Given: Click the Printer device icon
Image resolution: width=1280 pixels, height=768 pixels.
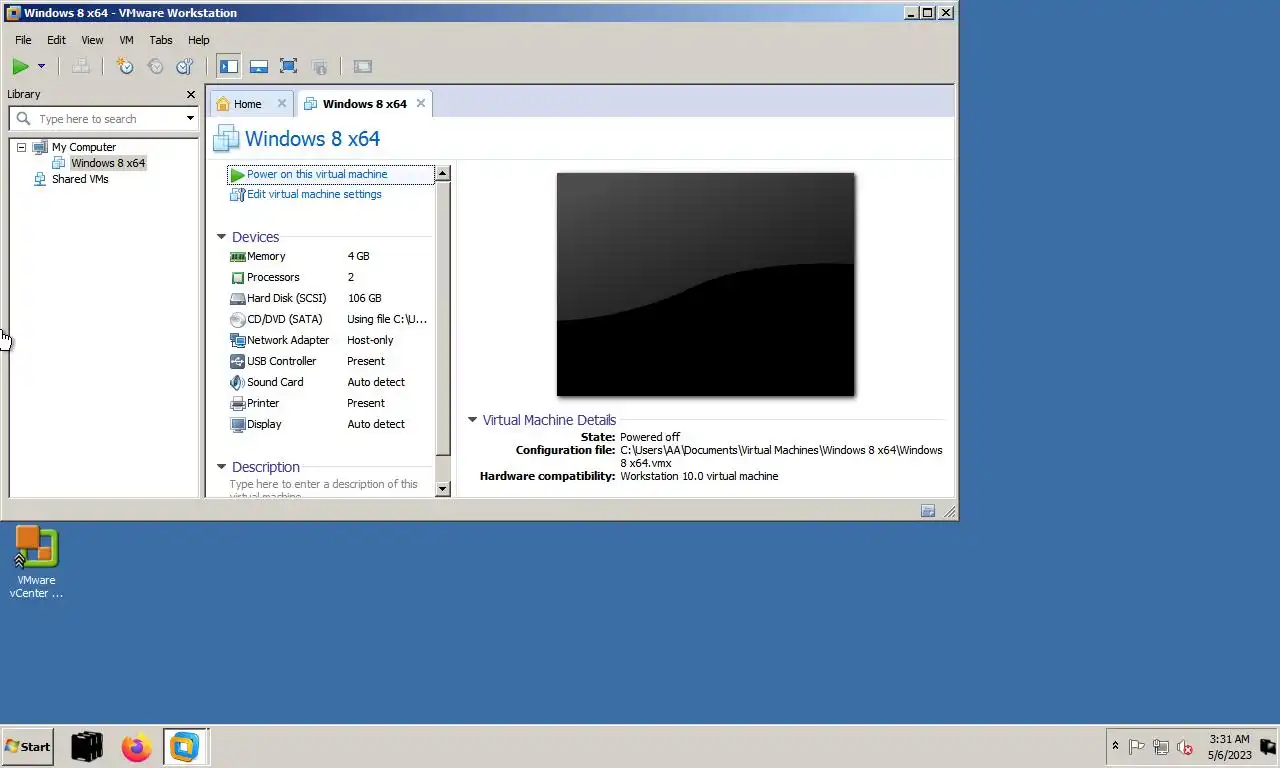Looking at the screenshot, I should pos(237,404).
